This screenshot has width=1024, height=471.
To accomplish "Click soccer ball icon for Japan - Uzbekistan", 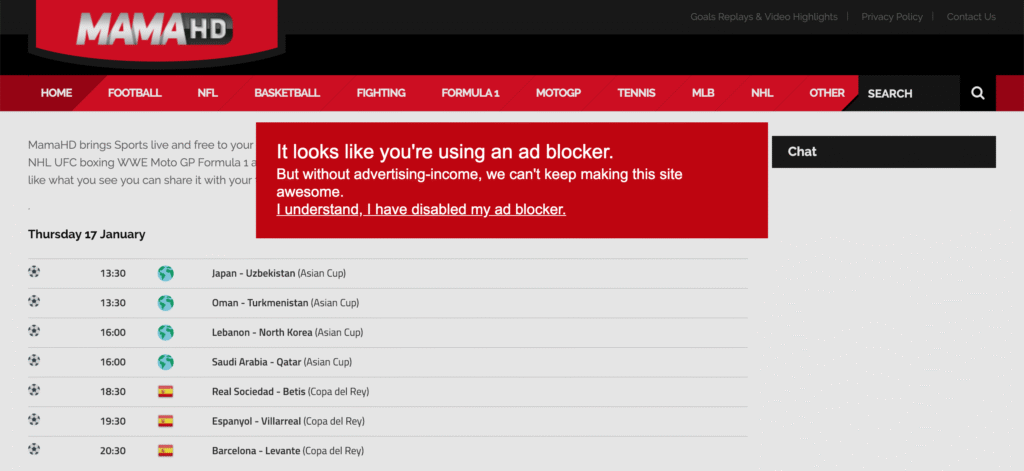I will 34,272.
